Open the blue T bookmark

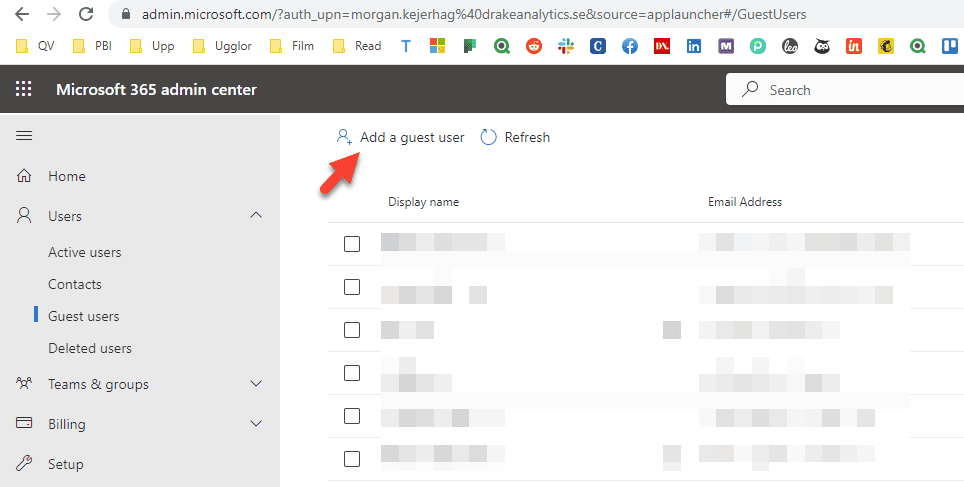pos(406,46)
